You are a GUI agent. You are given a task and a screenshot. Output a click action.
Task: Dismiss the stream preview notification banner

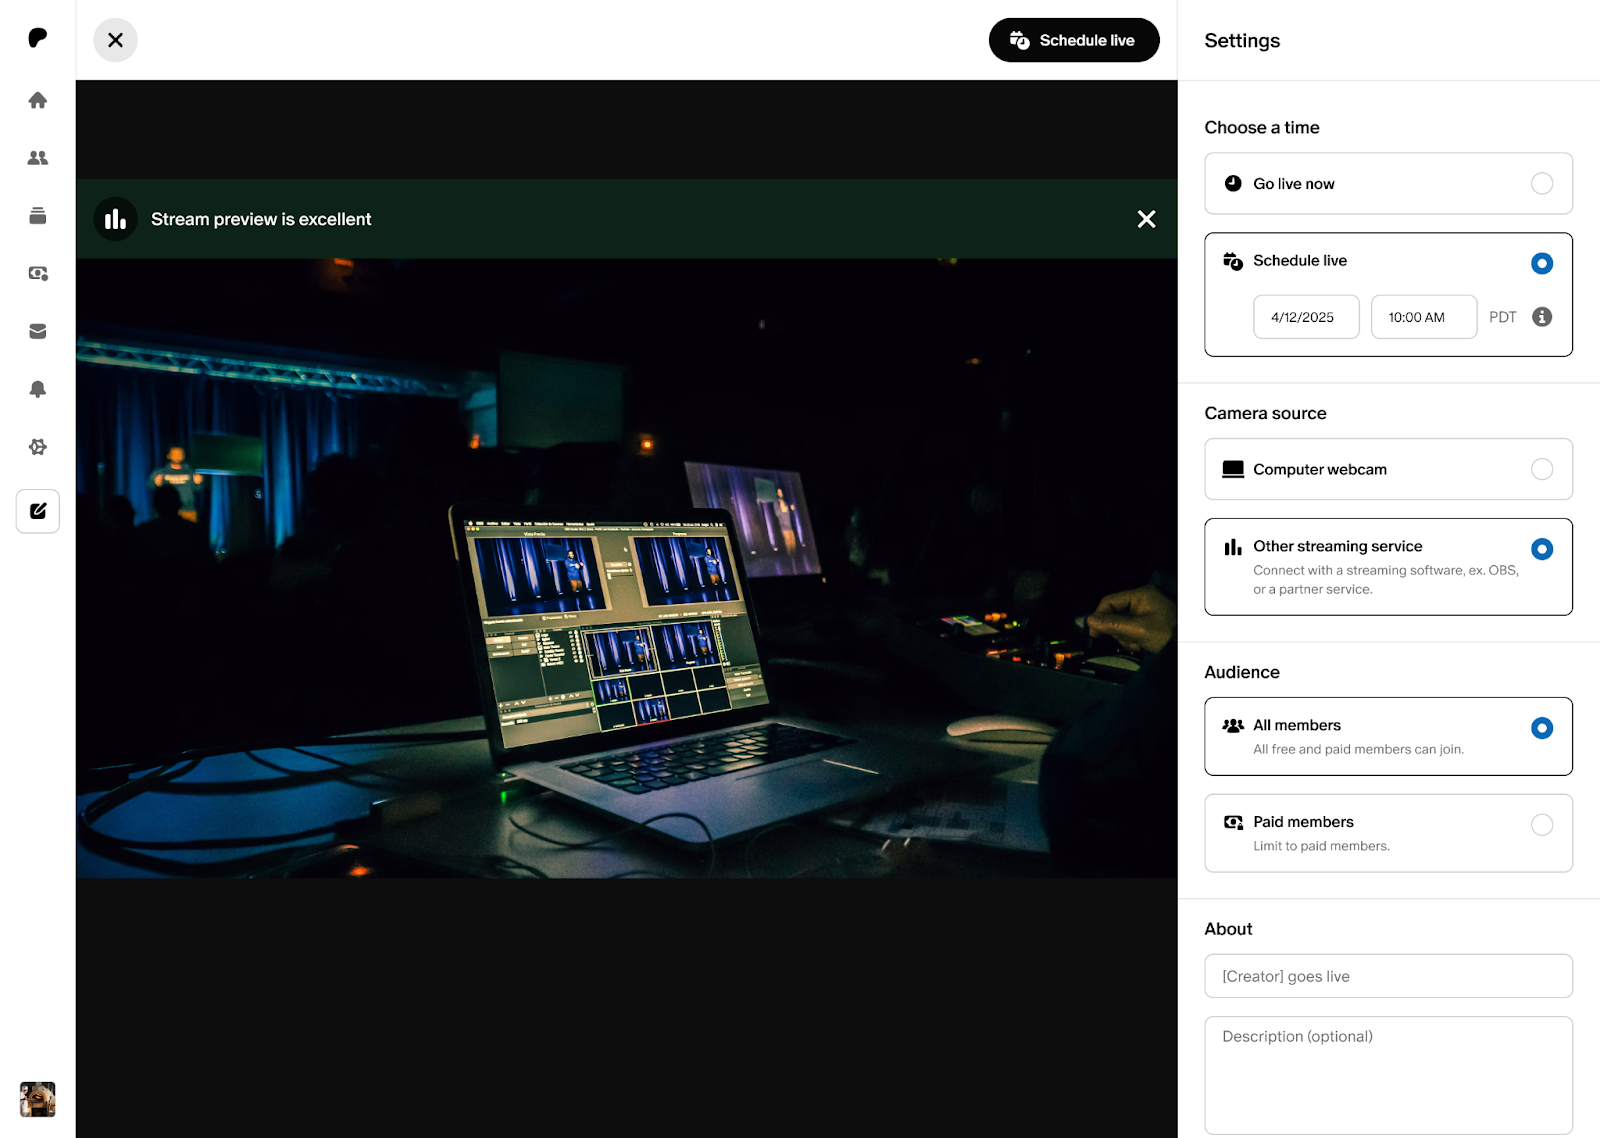(x=1146, y=219)
